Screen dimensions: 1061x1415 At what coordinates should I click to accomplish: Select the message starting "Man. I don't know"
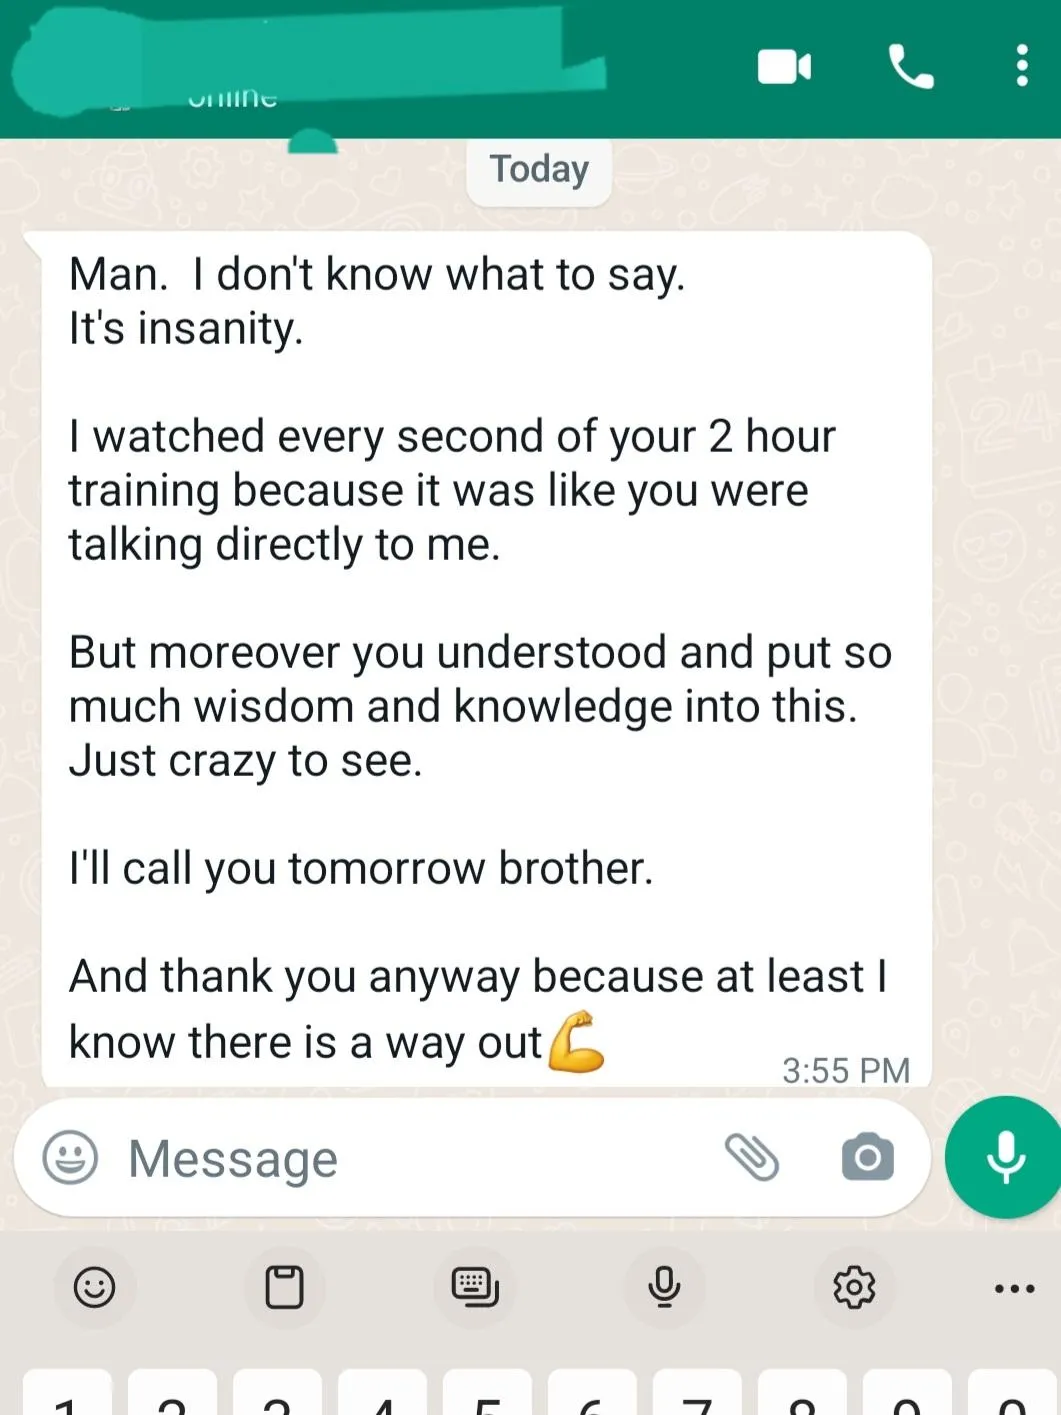pyautogui.click(x=487, y=660)
